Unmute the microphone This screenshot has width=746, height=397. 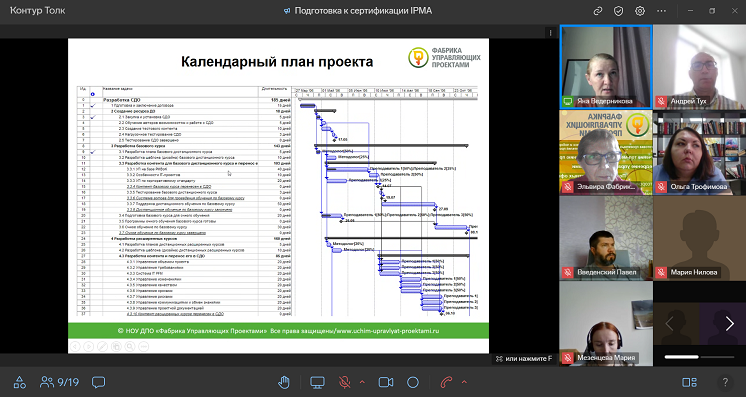[x=344, y=382]
